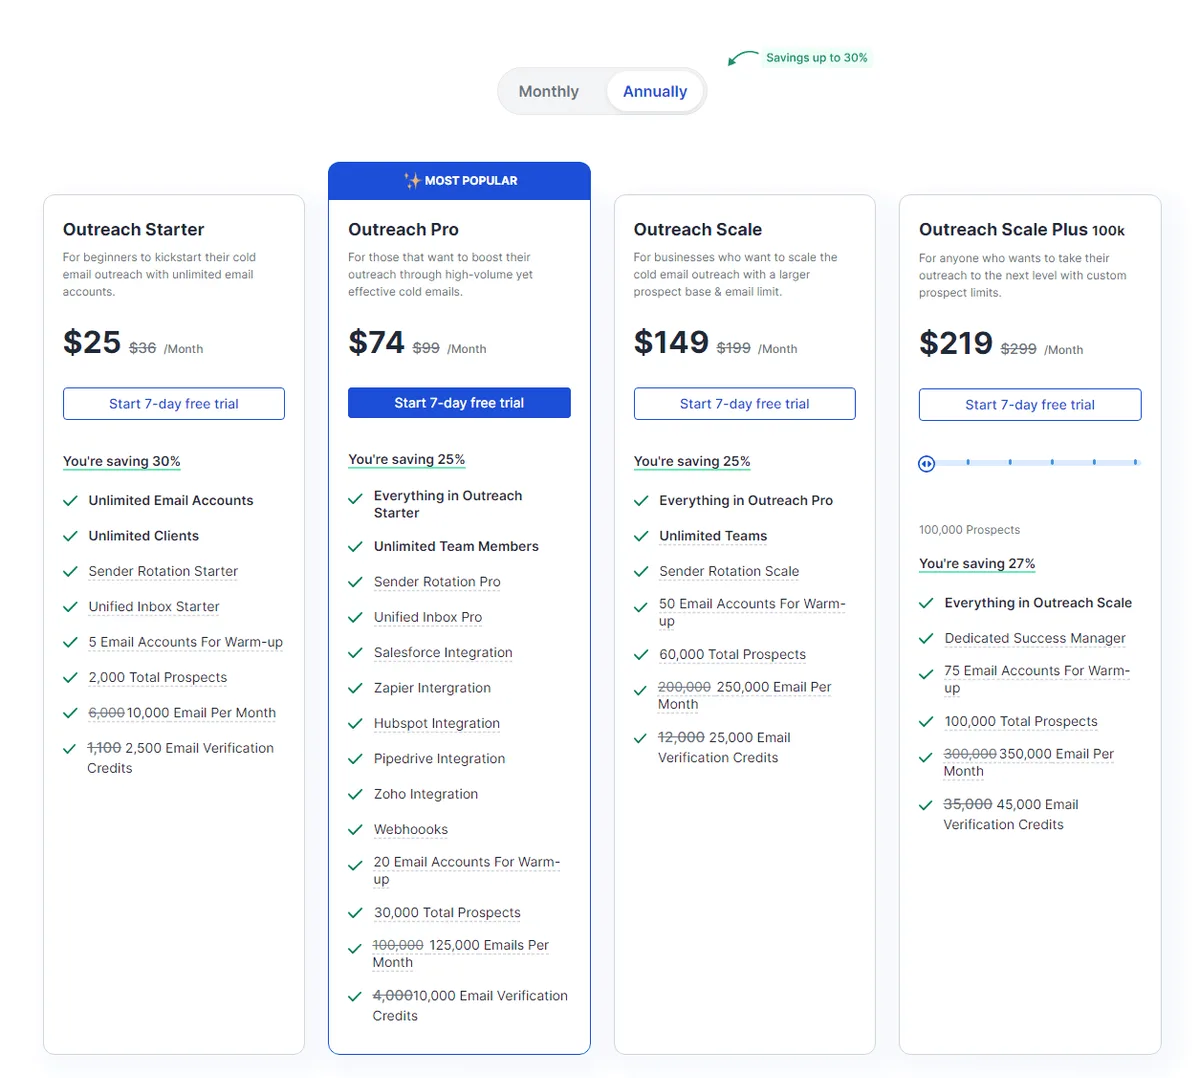
Task: Click the 100,000 Total Prospects link
Action: pos(1021,721)
